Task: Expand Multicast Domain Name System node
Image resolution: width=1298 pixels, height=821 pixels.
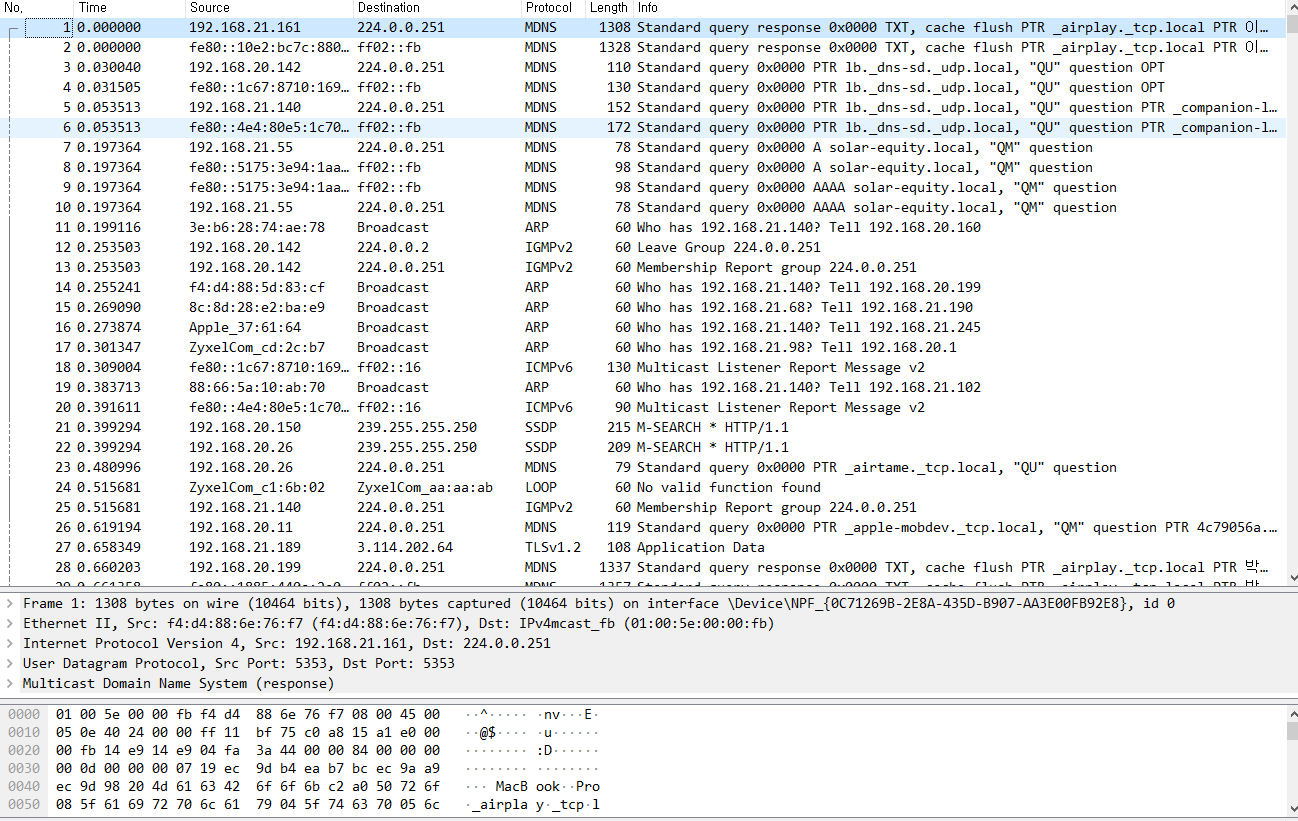Action: click(11, 683)
